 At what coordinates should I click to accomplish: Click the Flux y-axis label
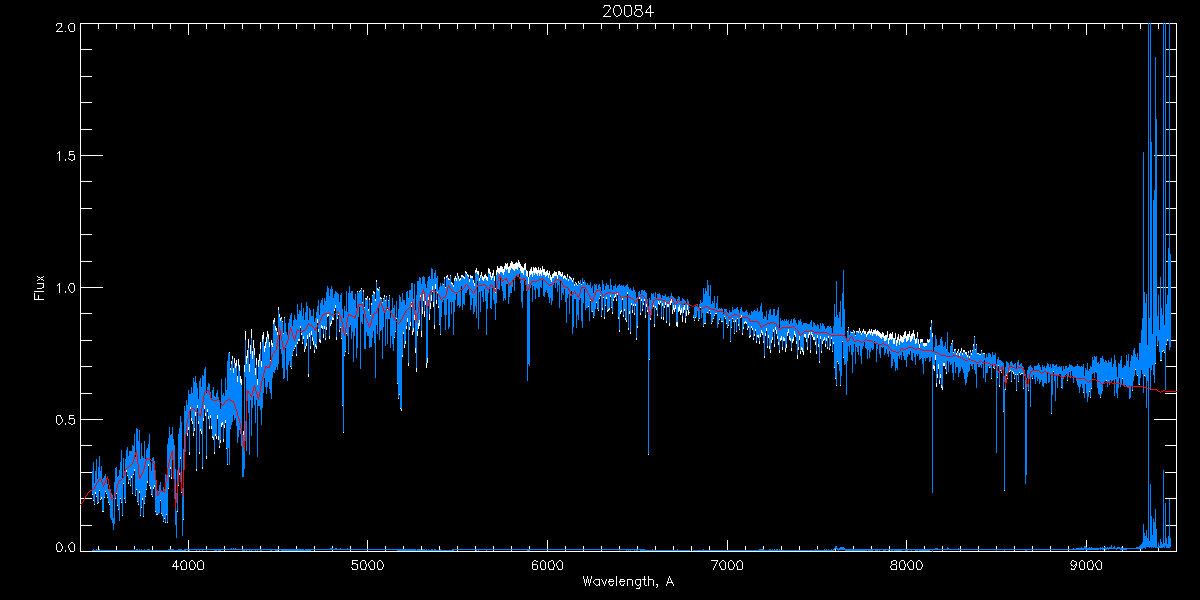[x=40, y=288]
